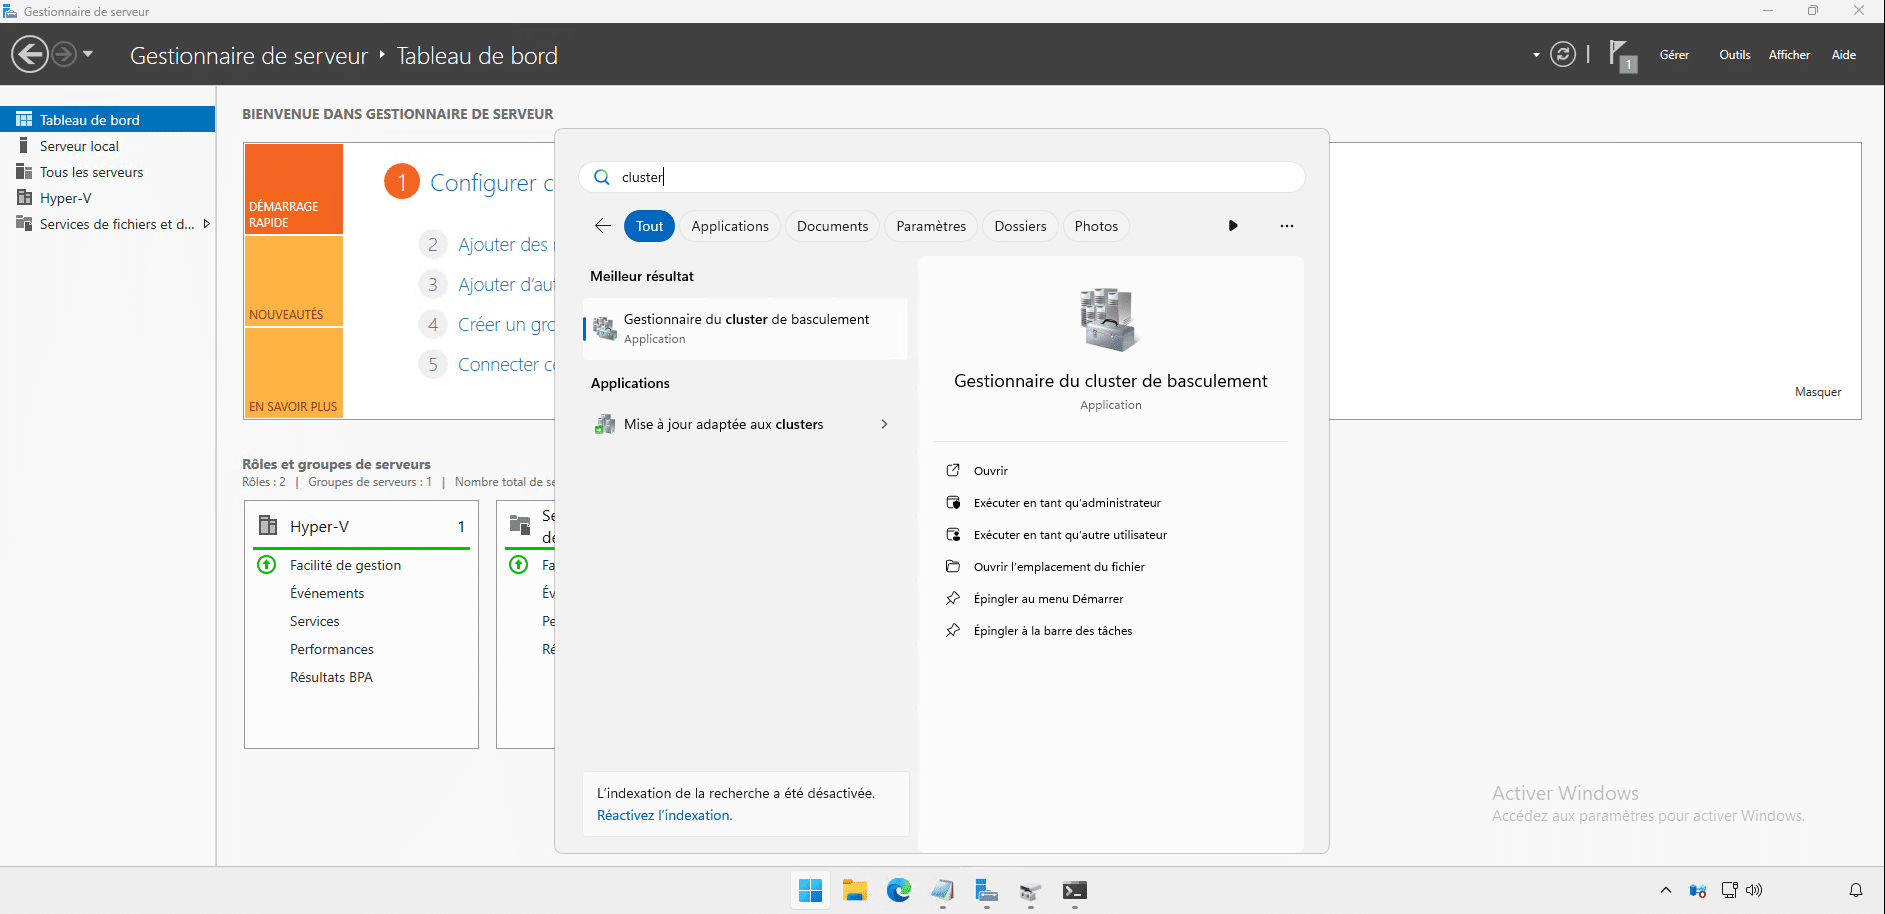
Task: Click the Hyper-V sidebar icon
Action: (24, 198)
